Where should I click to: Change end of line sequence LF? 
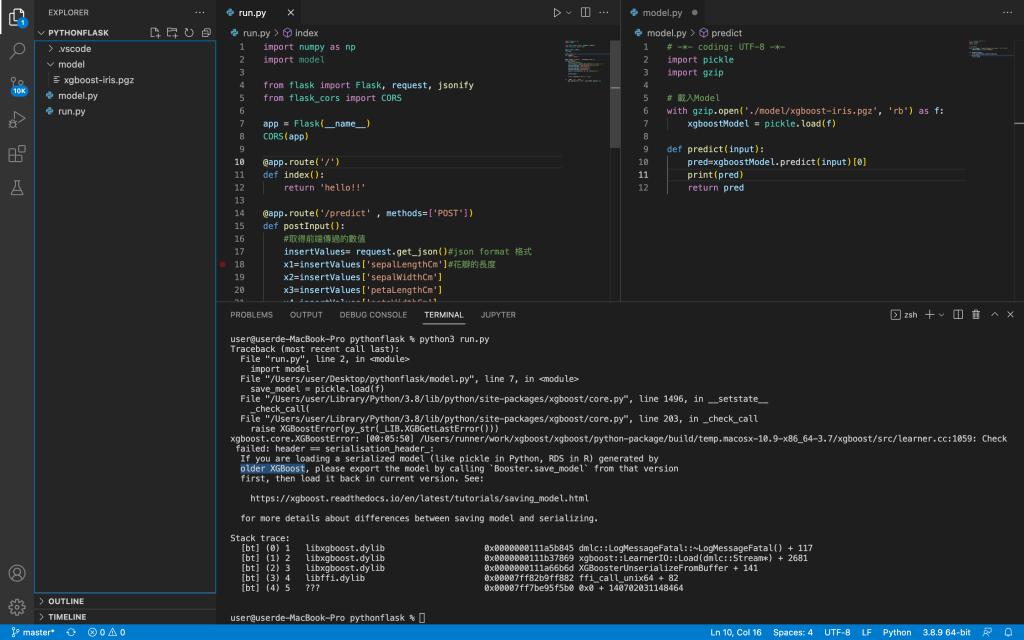[x=867, y=632]
